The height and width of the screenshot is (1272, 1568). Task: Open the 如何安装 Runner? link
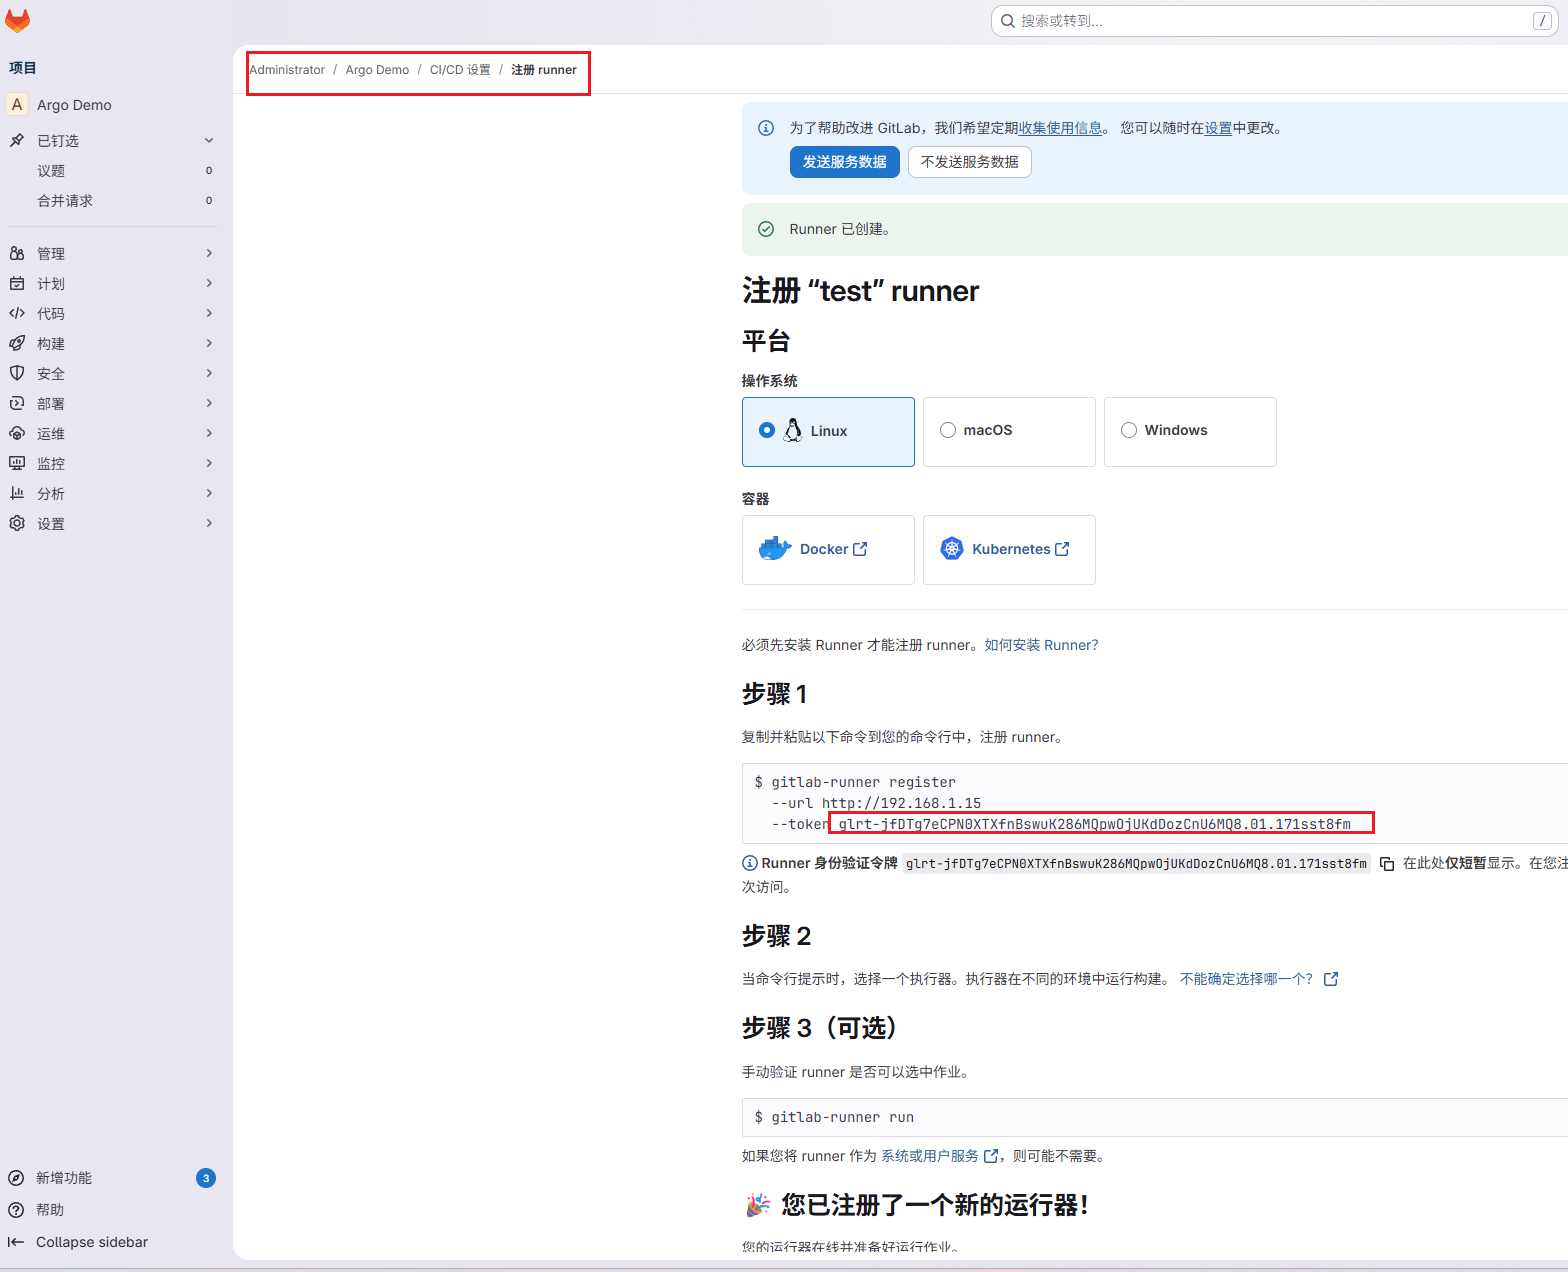[x=1041, y=645]
